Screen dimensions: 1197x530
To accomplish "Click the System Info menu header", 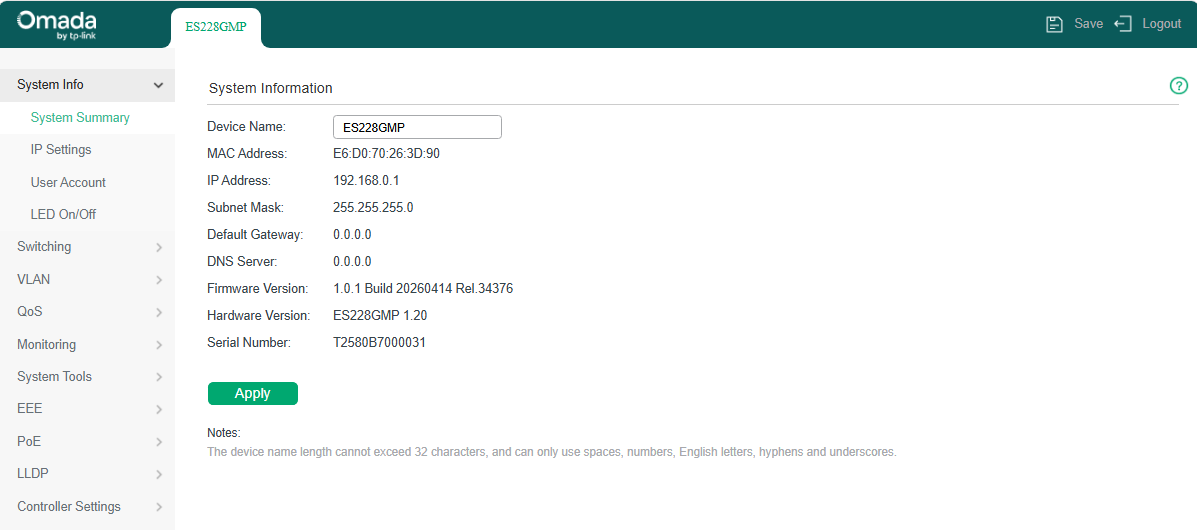I will pyautogui.click(x=87, y=85).
